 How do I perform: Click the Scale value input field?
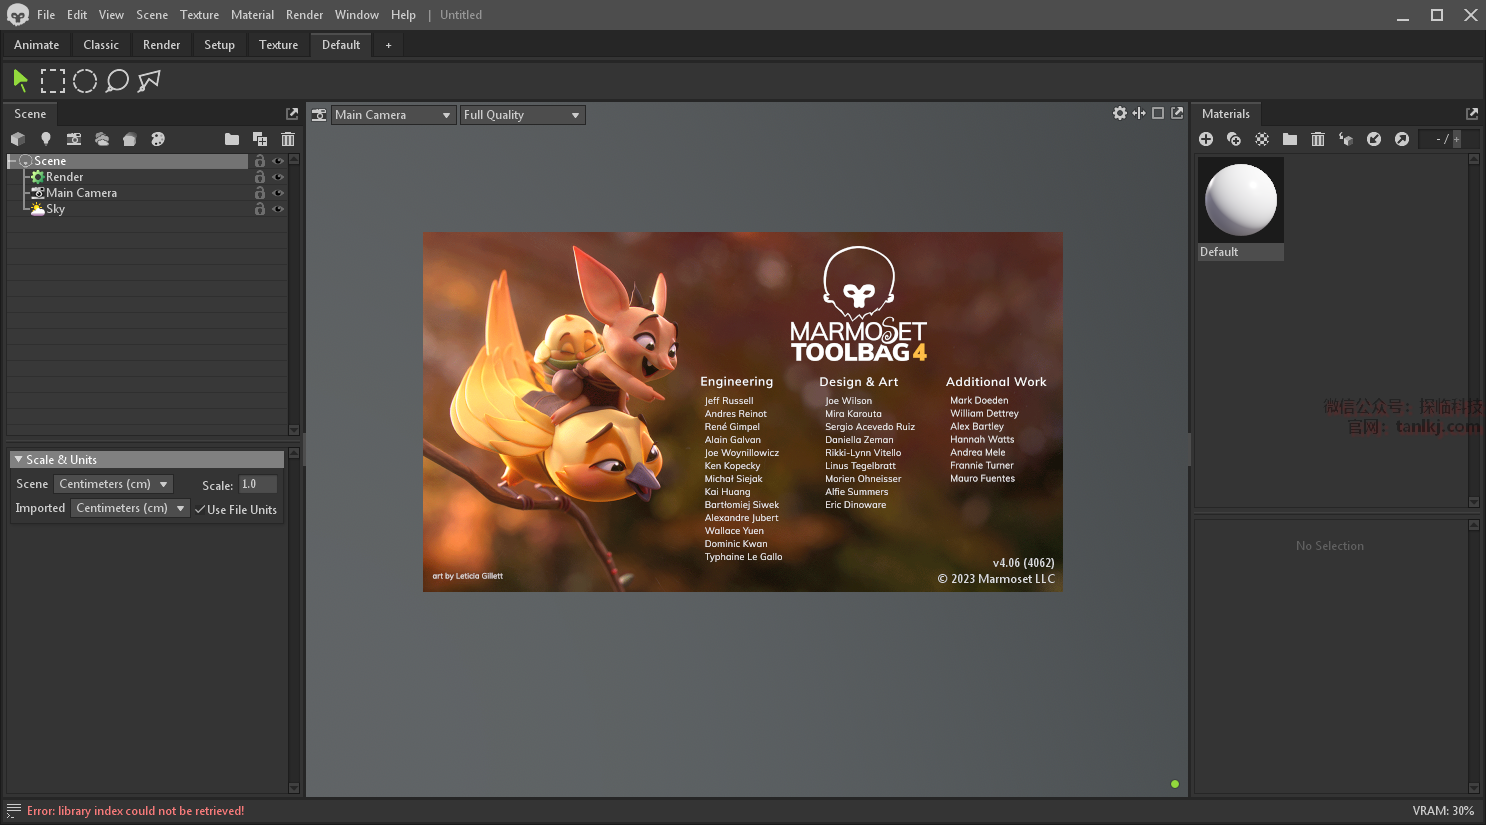[x=257, y=484]
